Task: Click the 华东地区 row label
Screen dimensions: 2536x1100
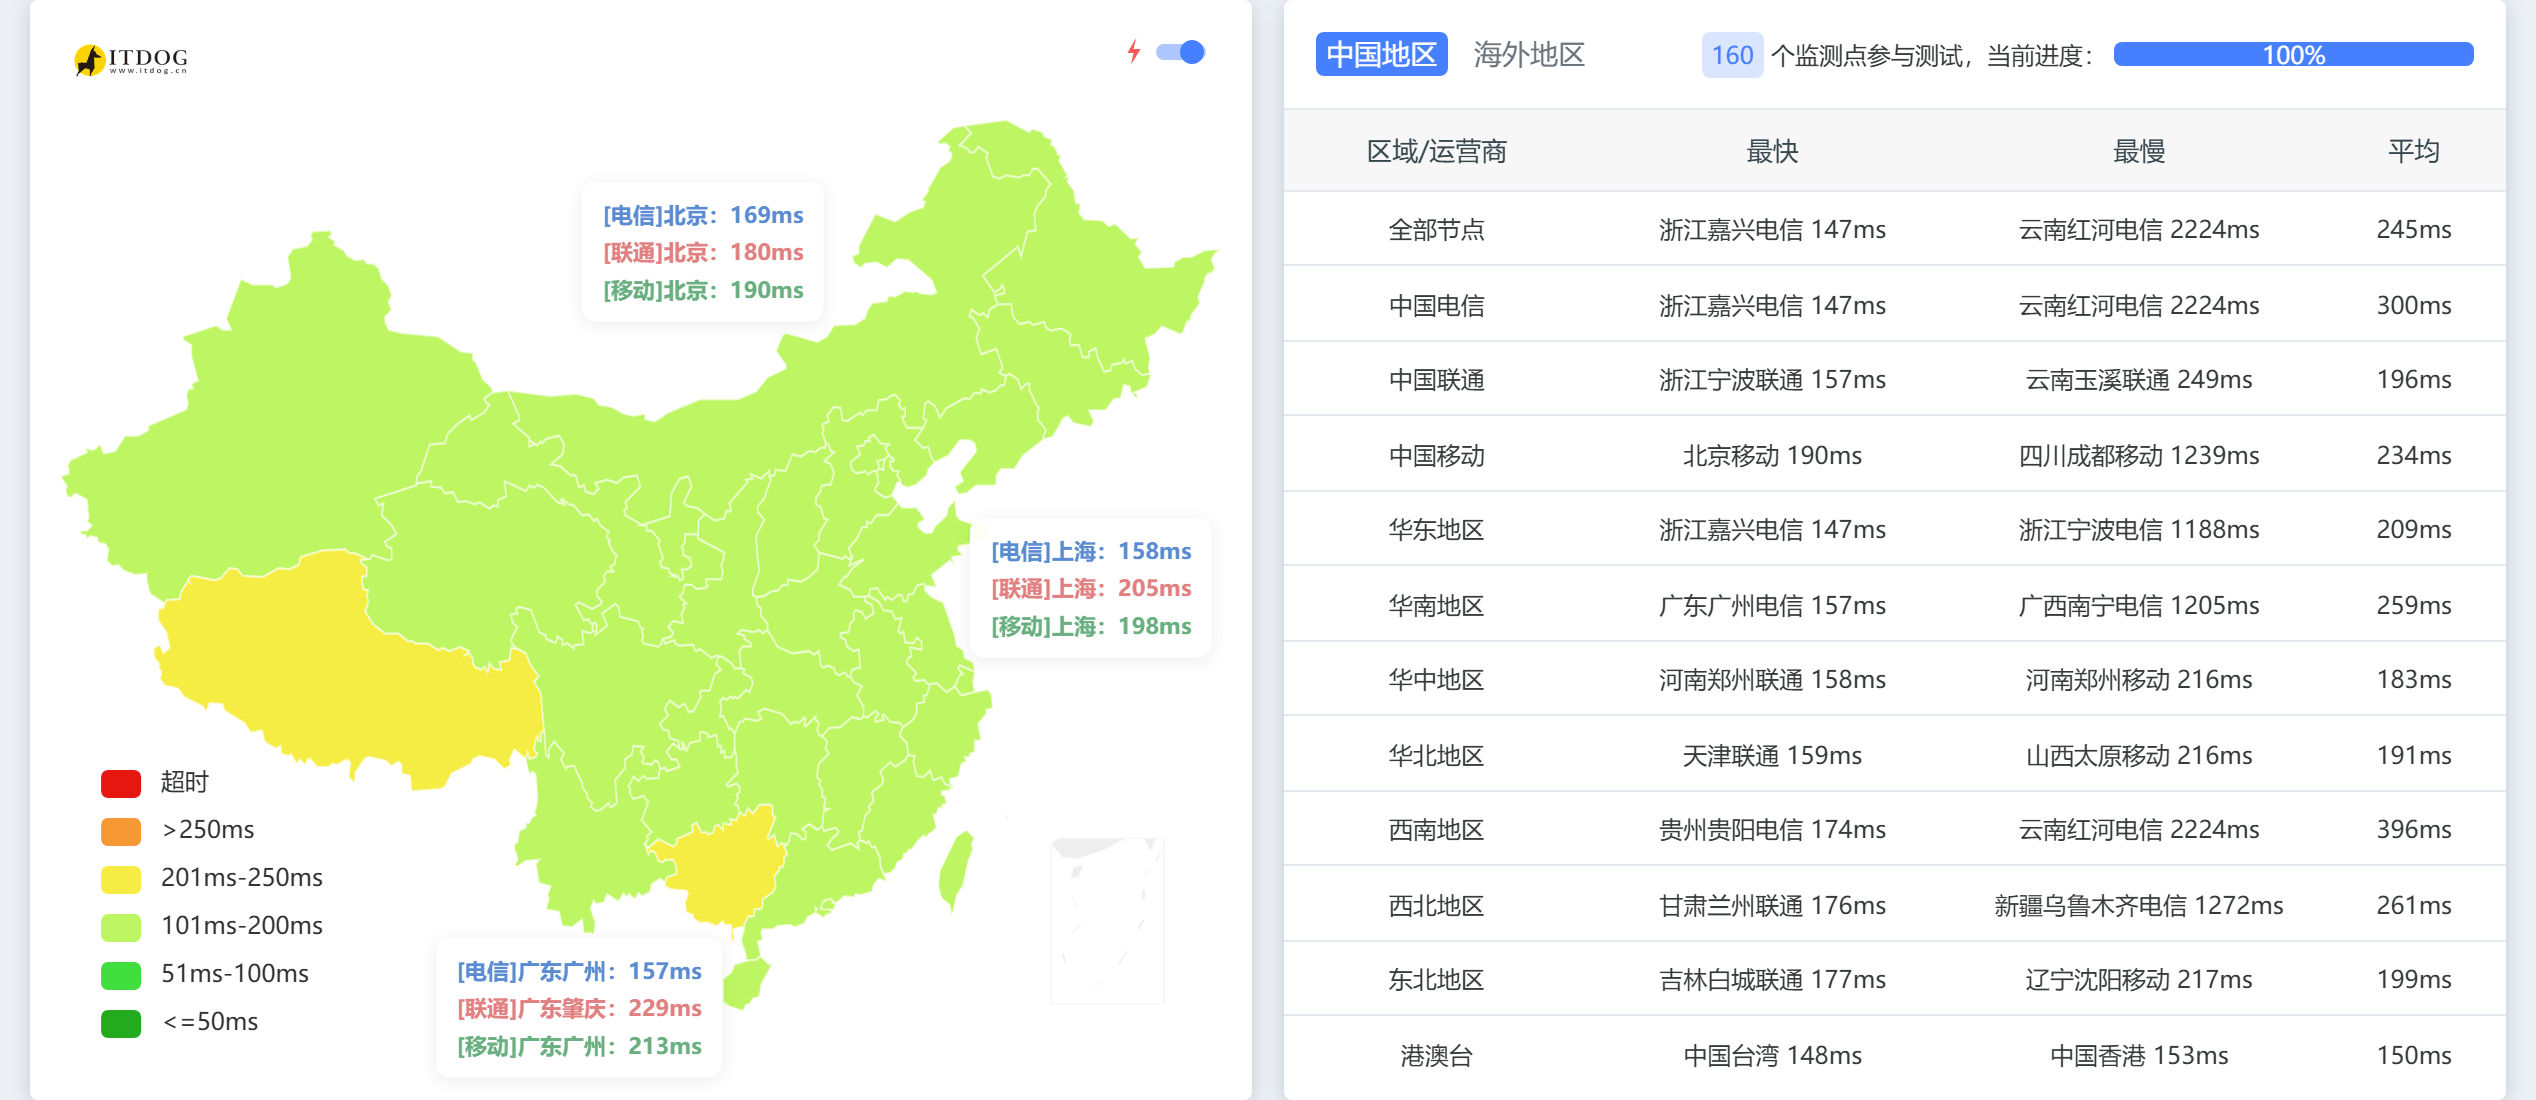Action: 1436,529
